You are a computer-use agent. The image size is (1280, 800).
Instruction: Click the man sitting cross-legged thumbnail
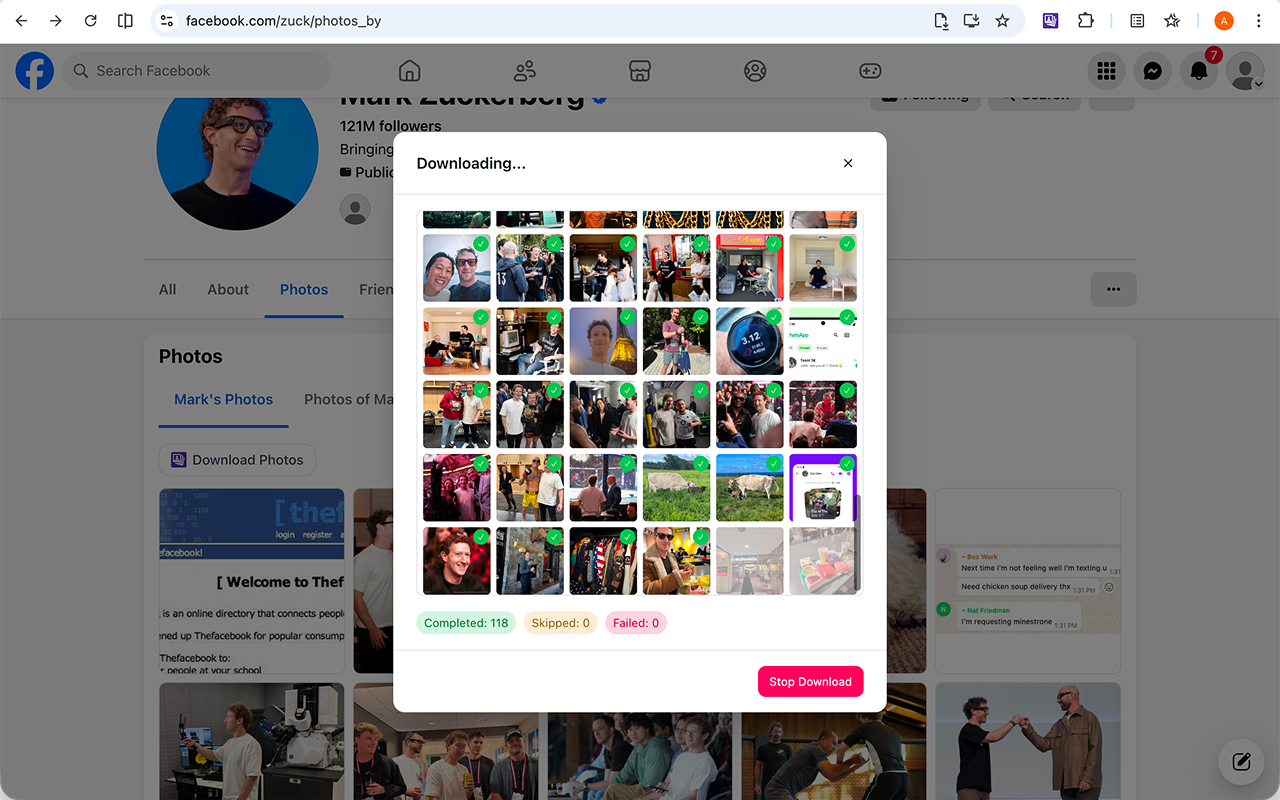tap(823, 268)
